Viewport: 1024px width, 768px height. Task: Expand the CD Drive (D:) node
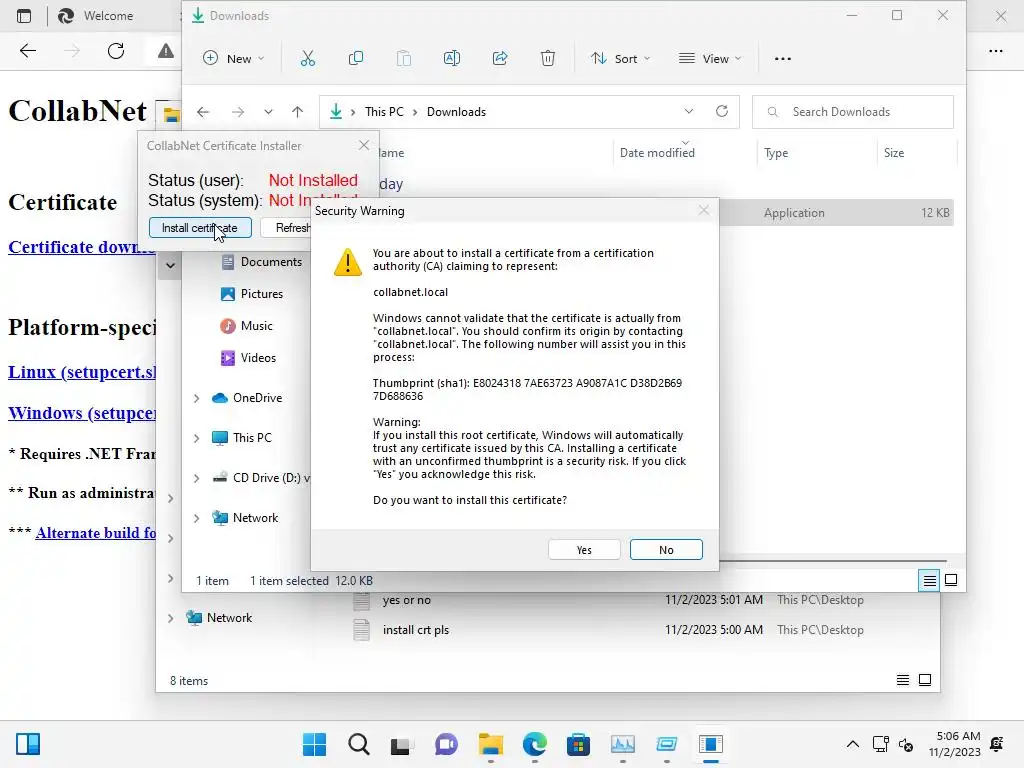[197, 478]
